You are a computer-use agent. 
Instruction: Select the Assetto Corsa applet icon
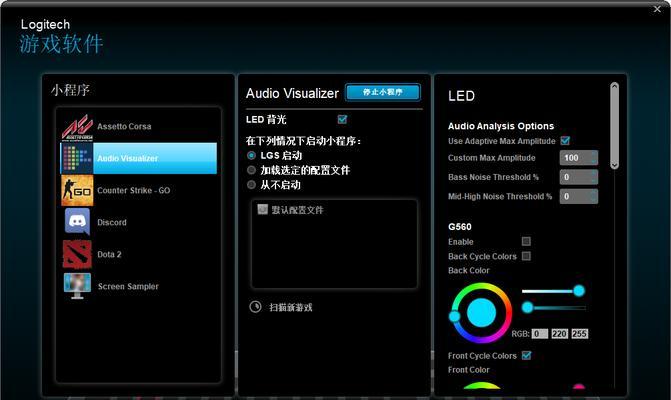[x=77, y=127]
